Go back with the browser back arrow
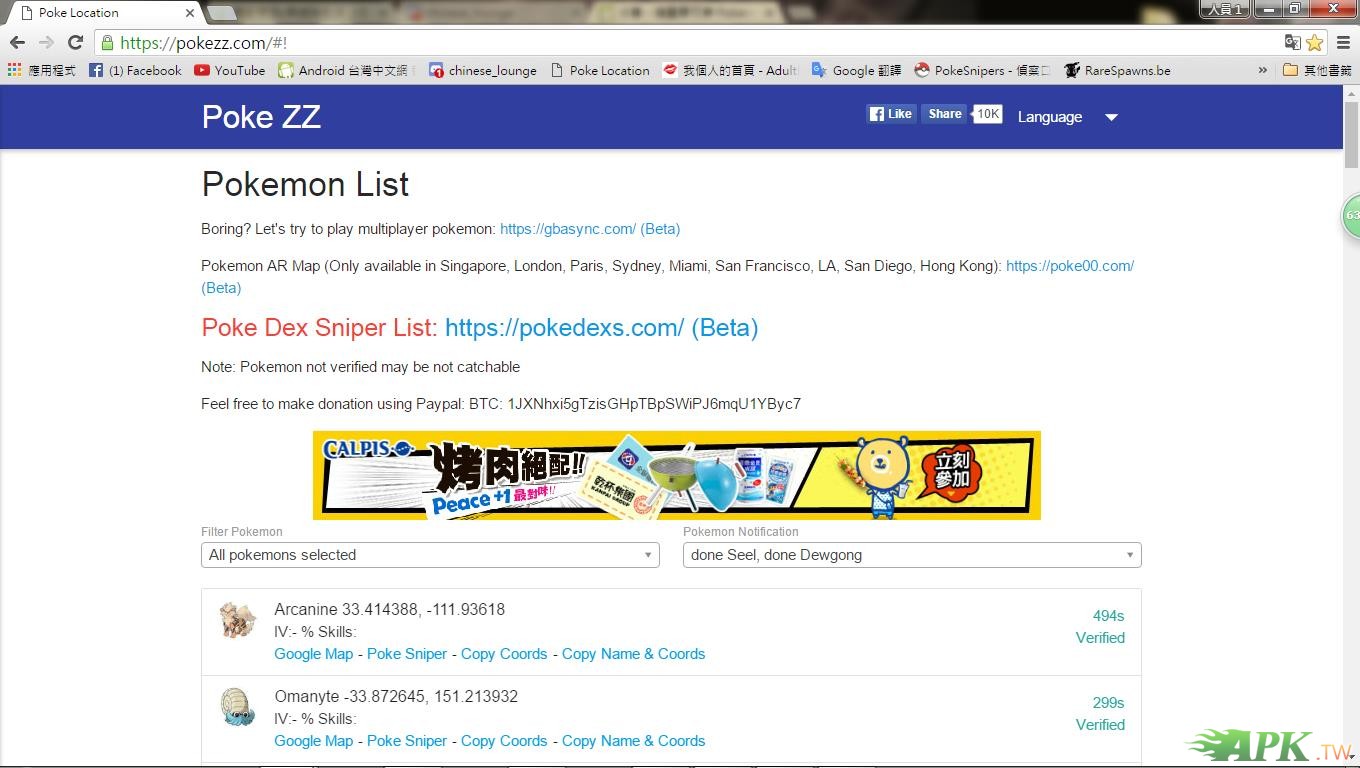The width and height of the screenshot is (1360, 768). pyautogui.click(x=17, y=42)
